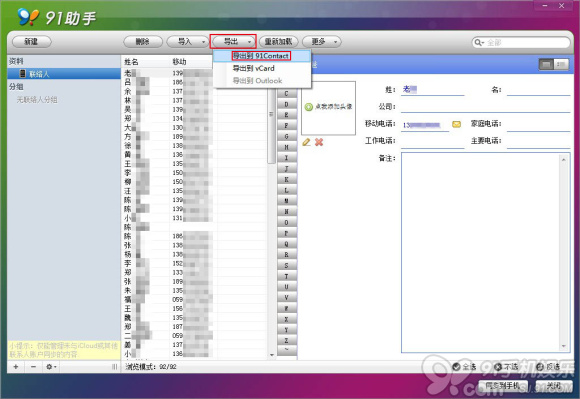Jump to letter G in alphabet index
Viewport: 580px width, 399px height.
tap(287, 136)
